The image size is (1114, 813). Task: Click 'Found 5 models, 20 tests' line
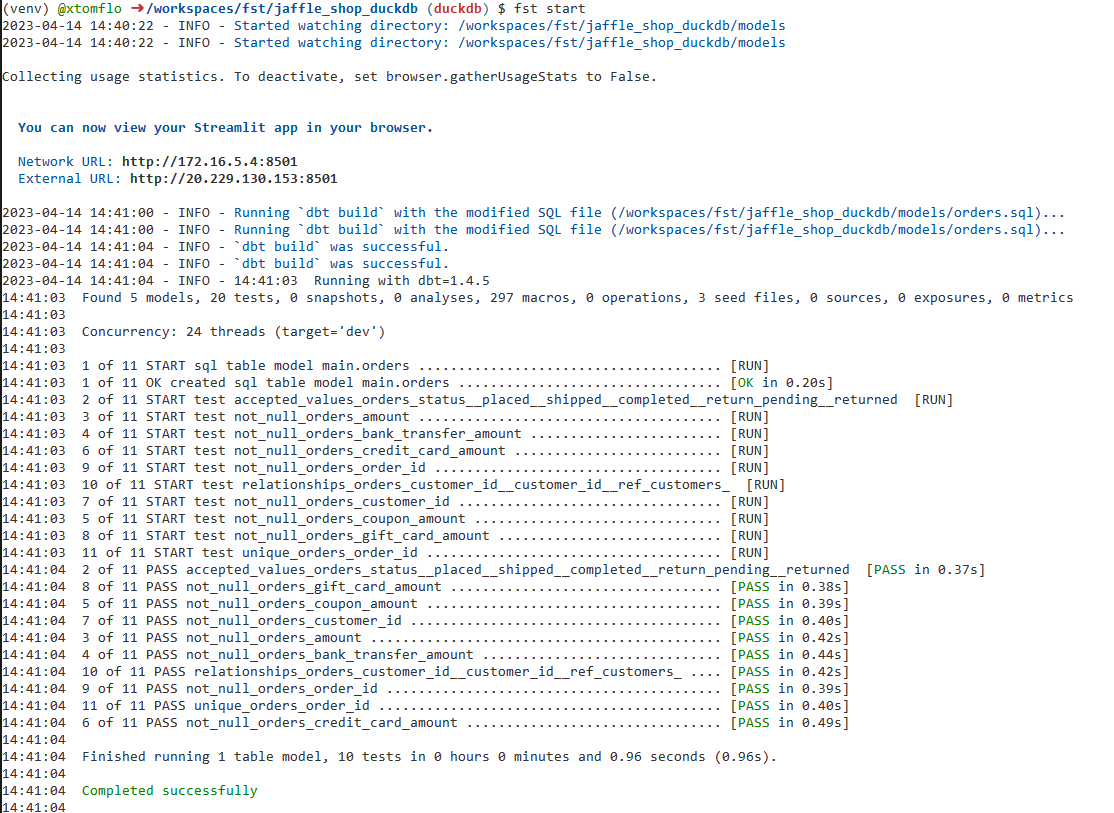(578, 297)
